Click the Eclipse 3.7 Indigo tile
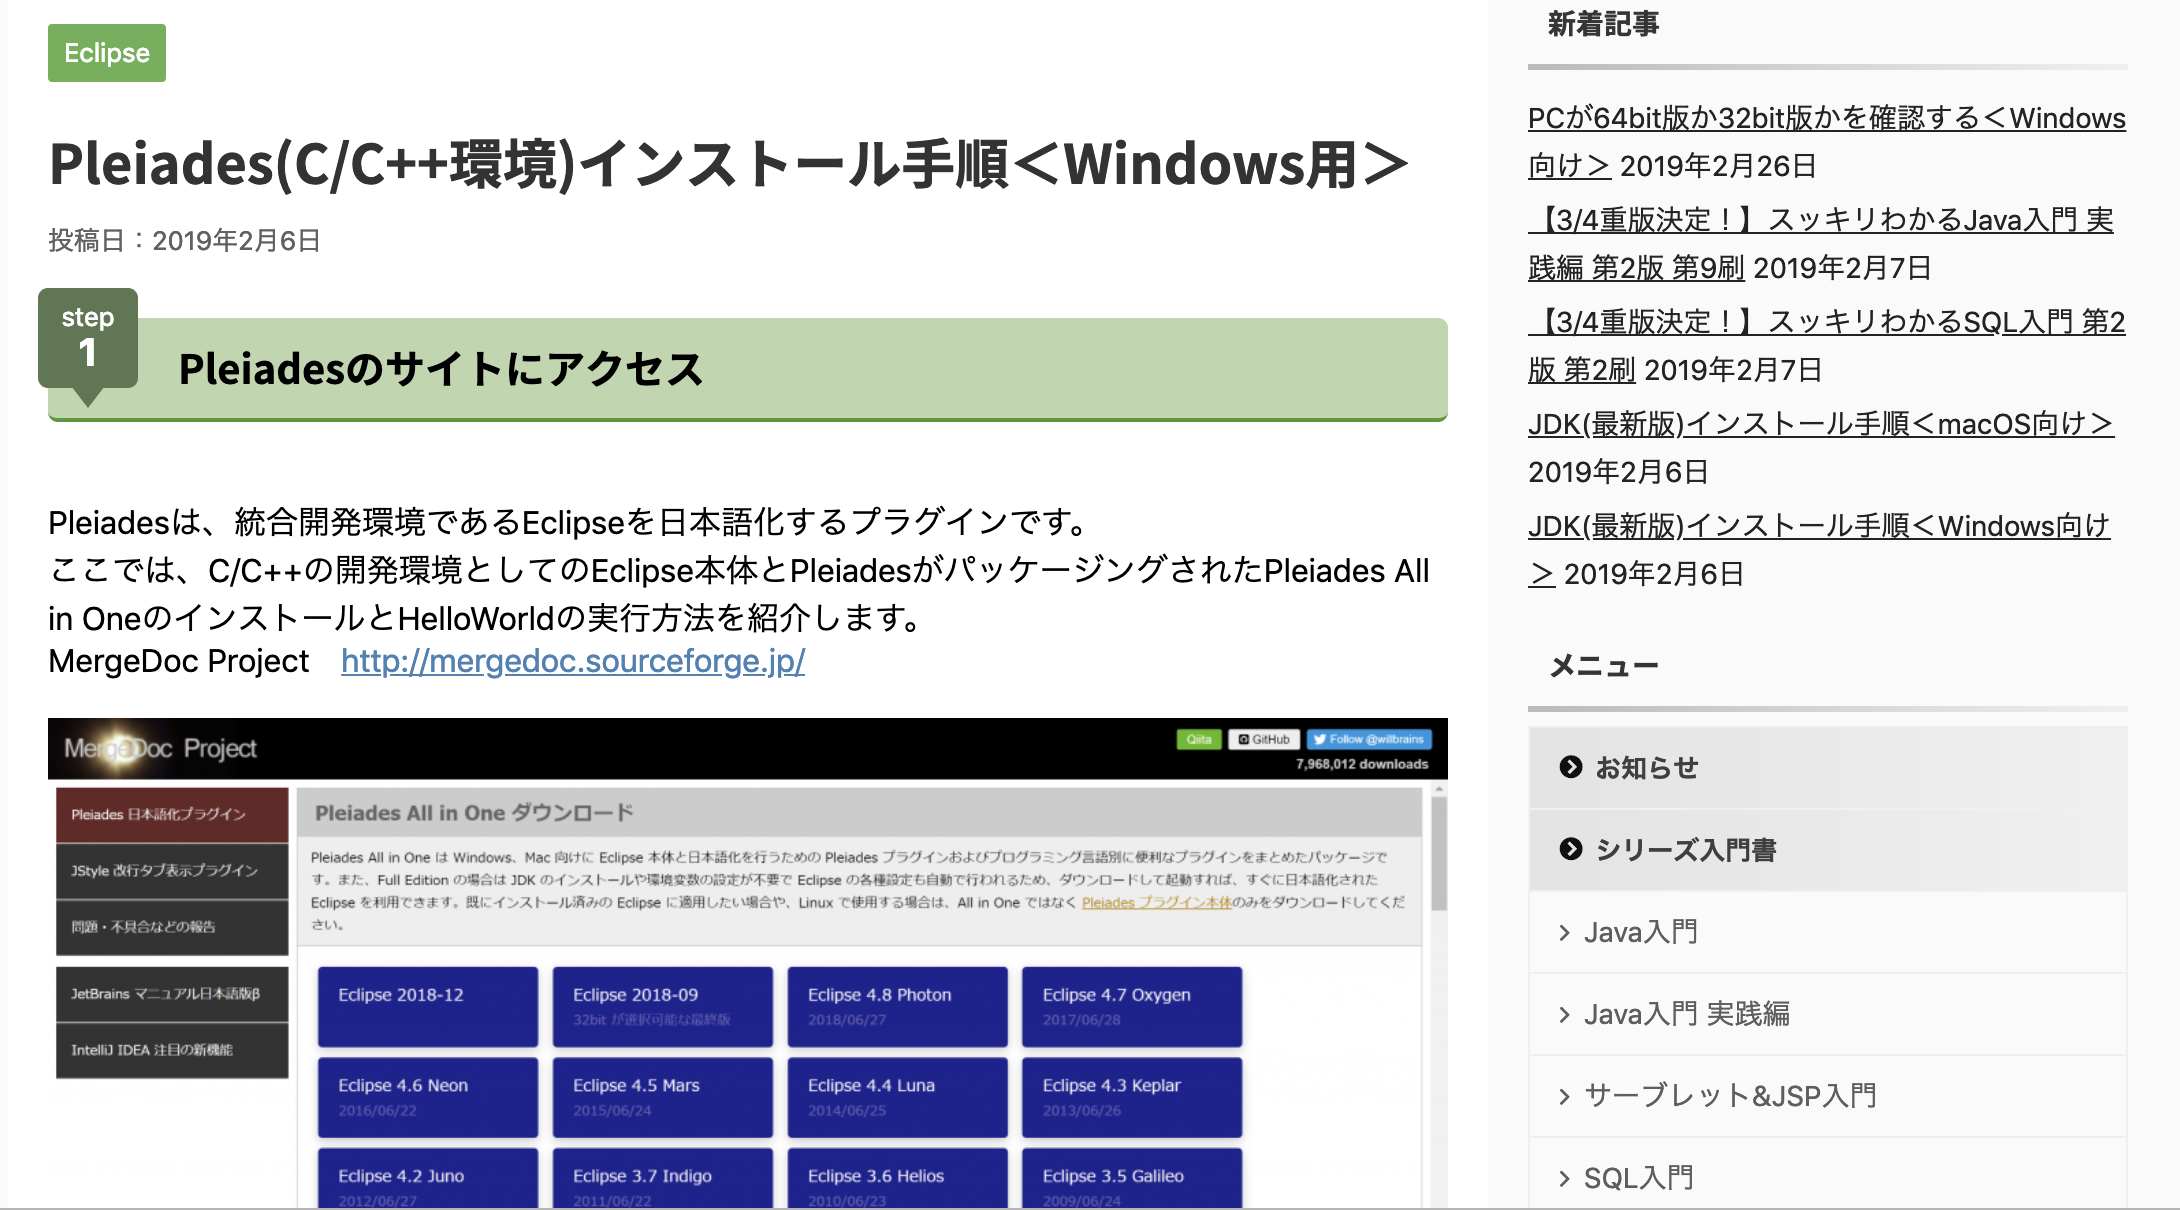Image resolution: width=2180 pixels, height=1210 pixels. tap(663, 1178)
